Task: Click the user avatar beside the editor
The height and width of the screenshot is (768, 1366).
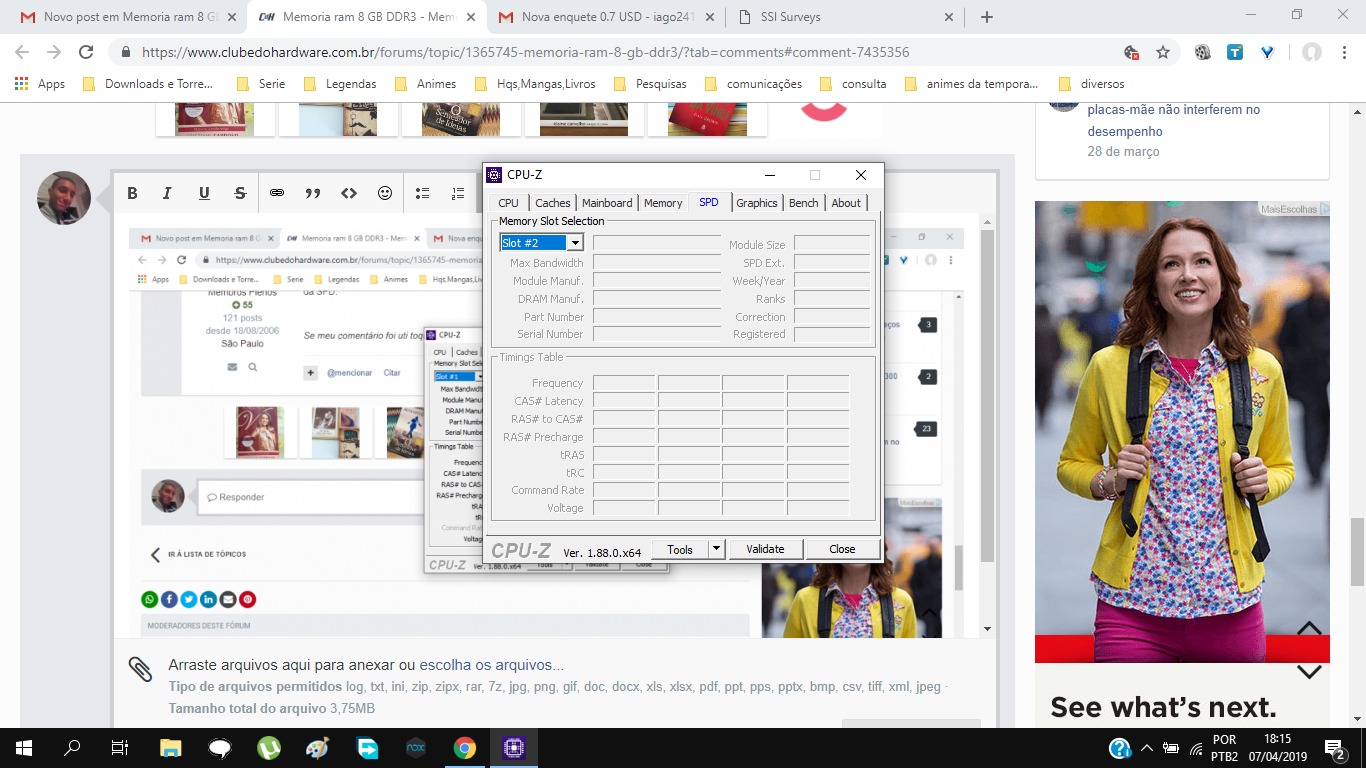Action: [64, 197]
